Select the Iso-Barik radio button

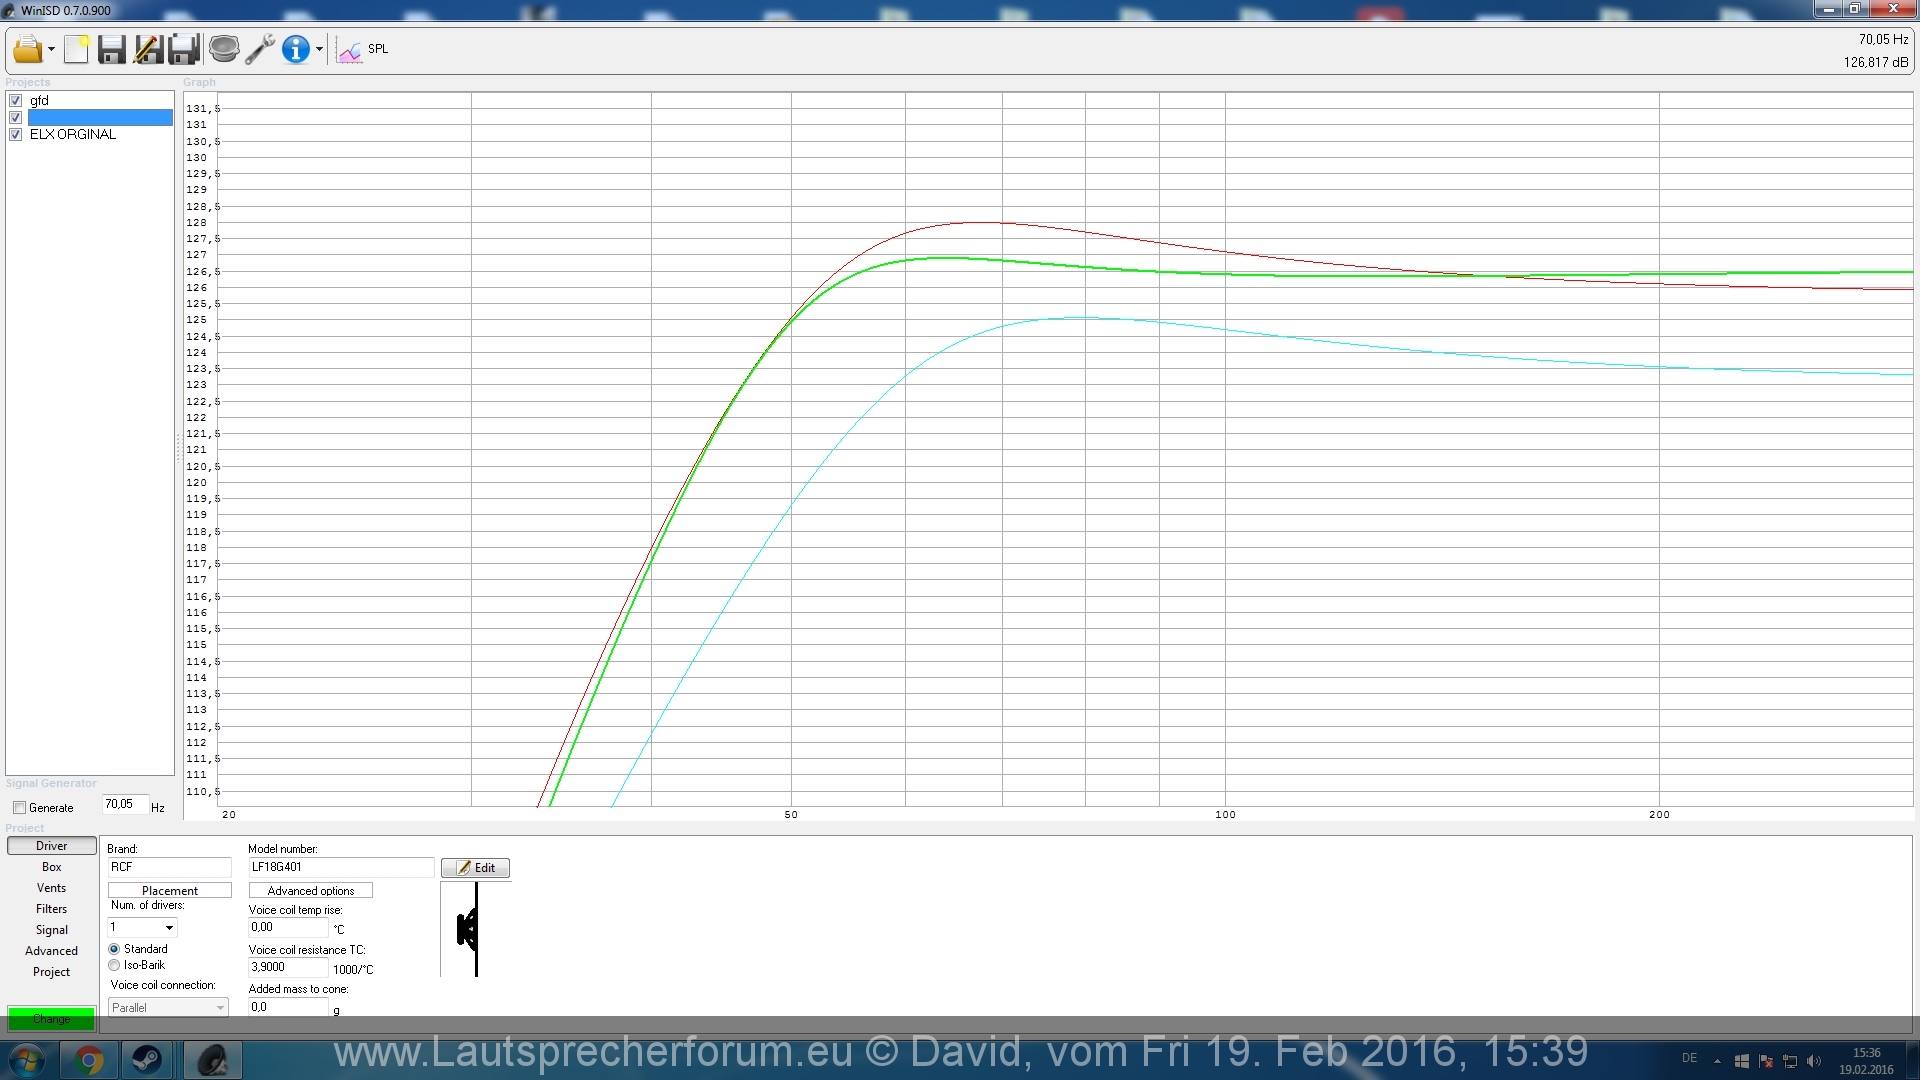pos(114,966)
